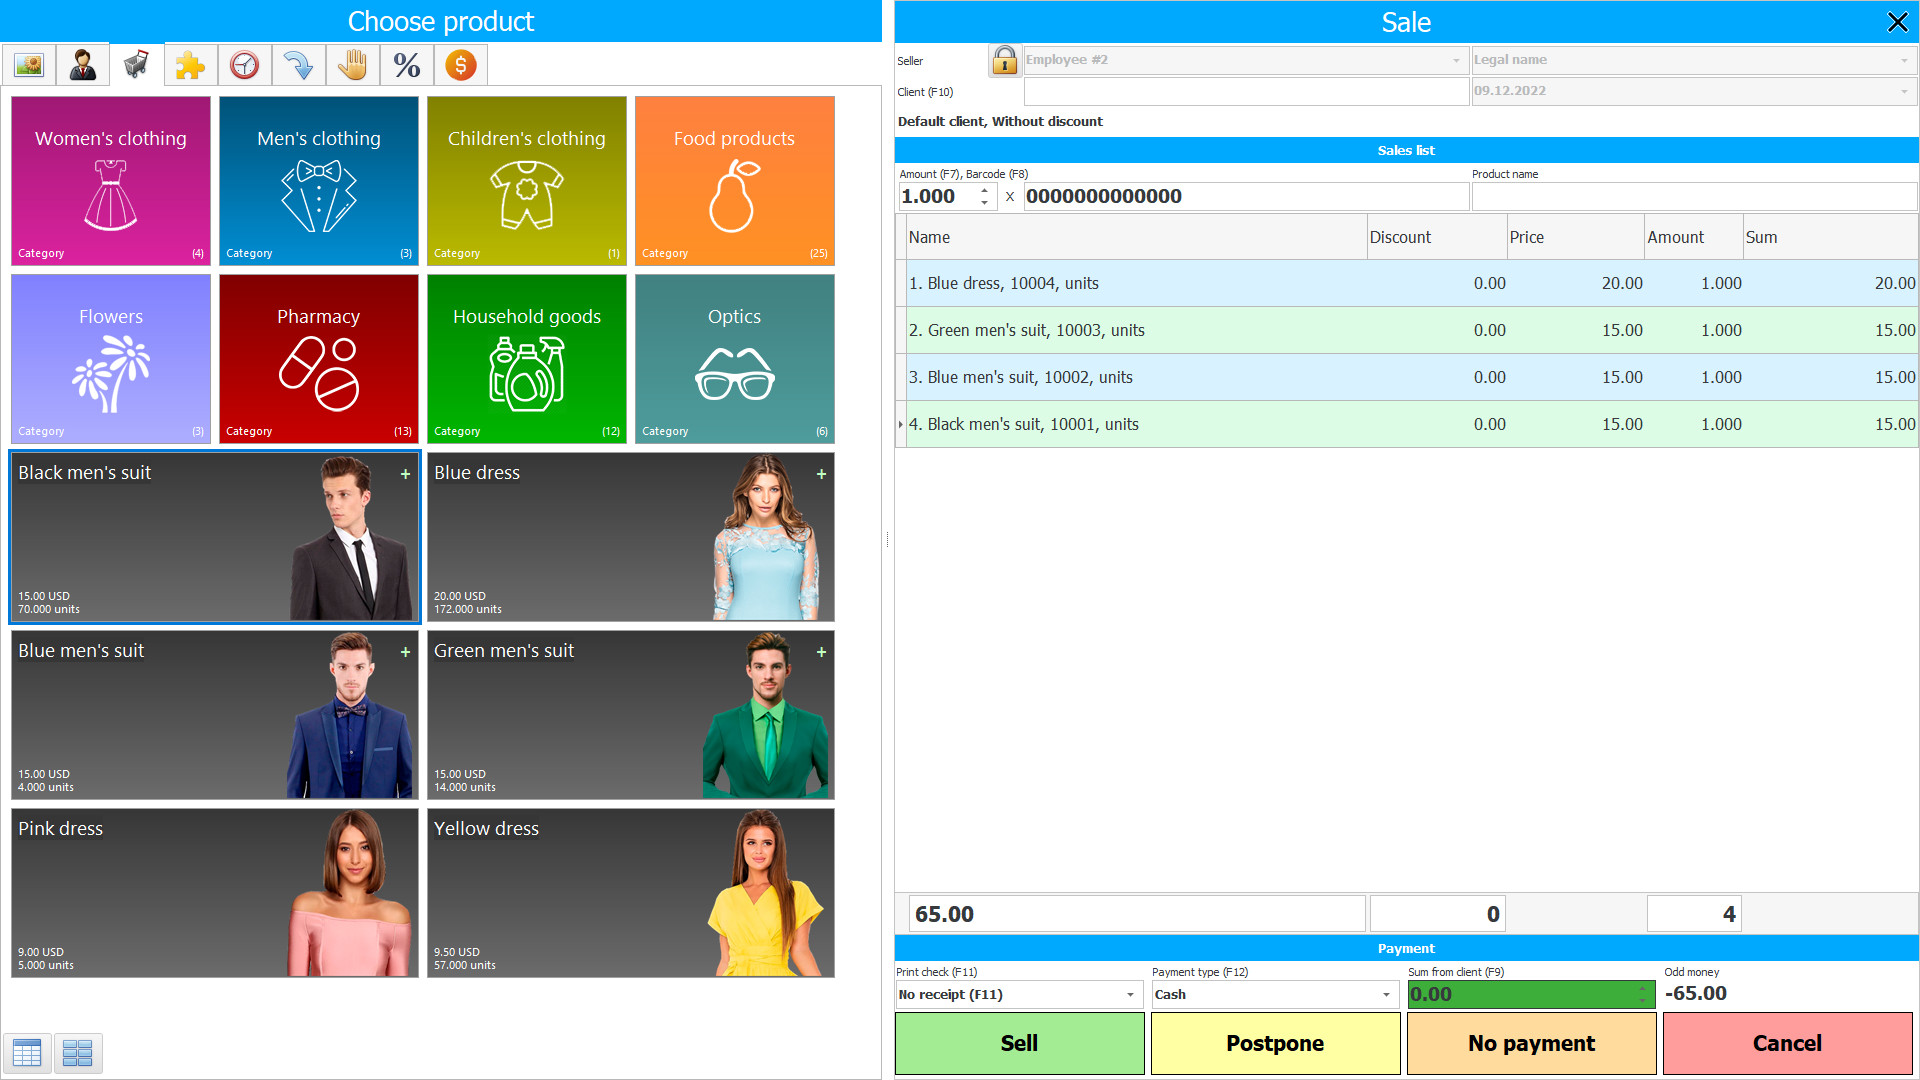1920x1080 pixels.
Task: Switch to the shopping cart tab
Action: (x=136, y=64)
